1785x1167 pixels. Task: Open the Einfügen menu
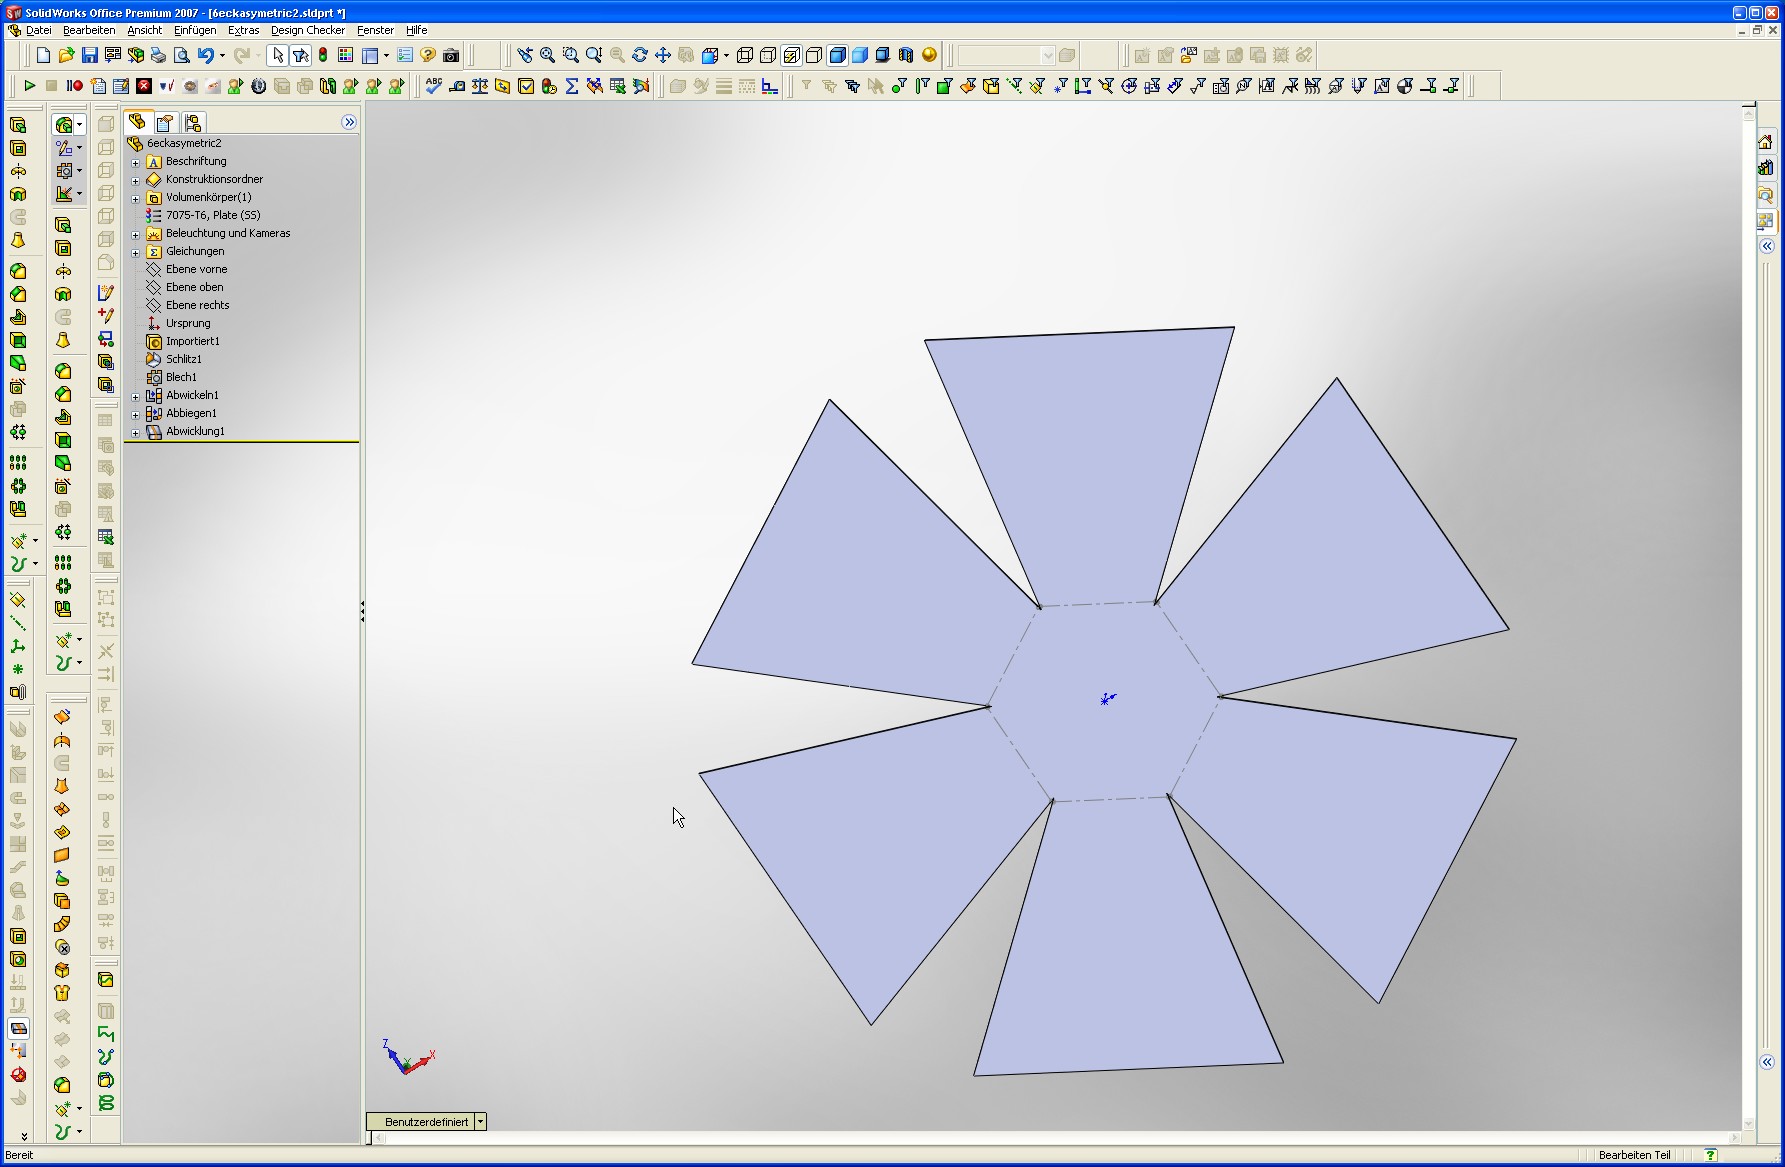pyautogui.click(x=195, y=30)
